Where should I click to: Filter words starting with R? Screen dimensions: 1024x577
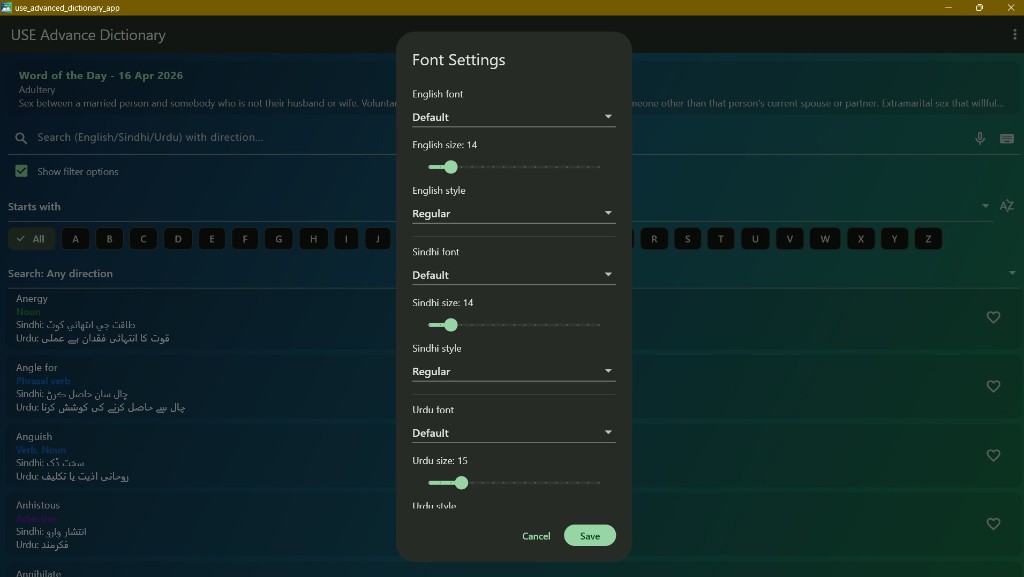[x=654, y=239]
